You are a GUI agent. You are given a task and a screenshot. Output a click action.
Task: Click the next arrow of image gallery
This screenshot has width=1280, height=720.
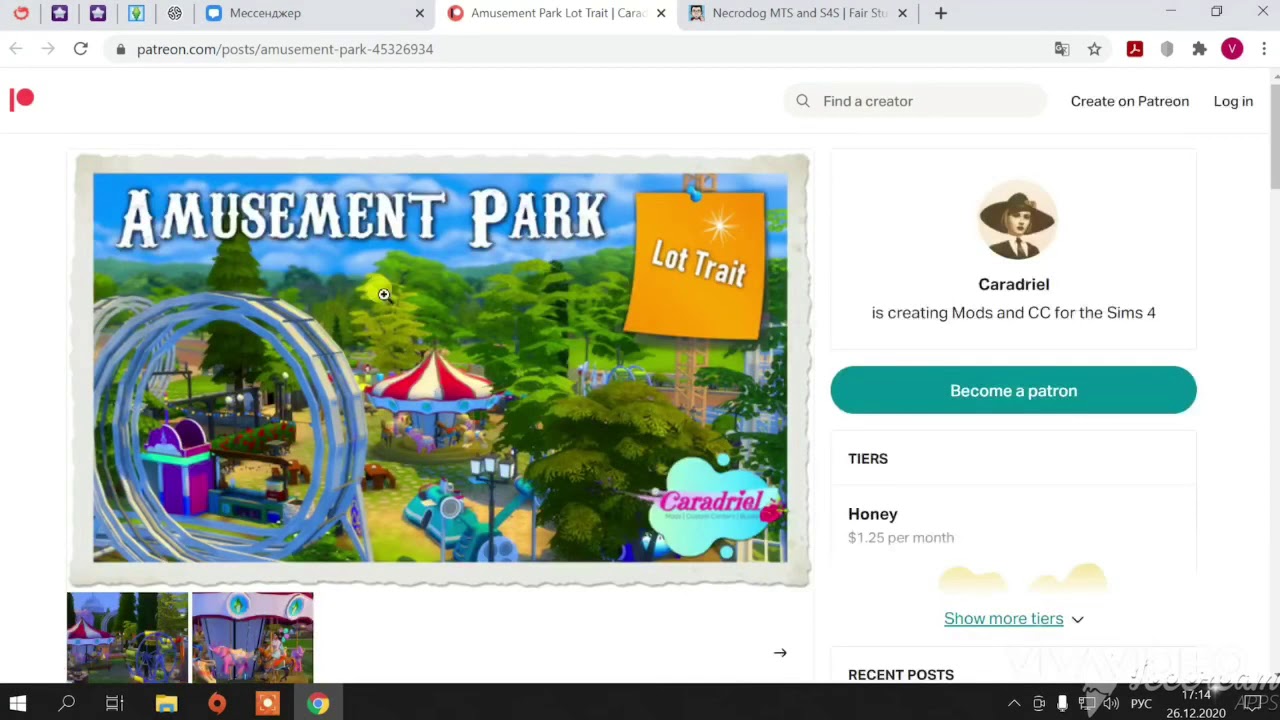[780, 653]
